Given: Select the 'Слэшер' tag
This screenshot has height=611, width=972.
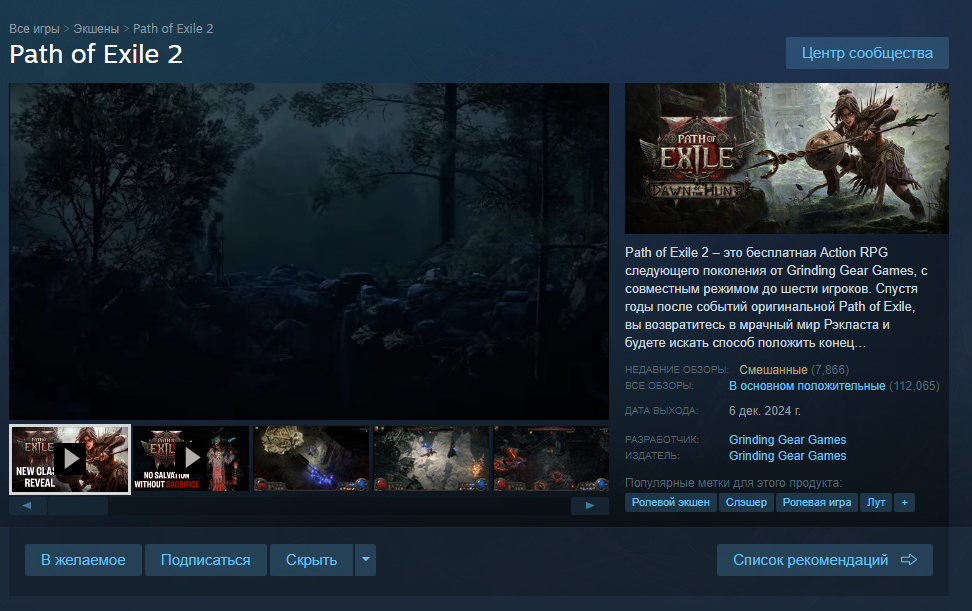Looking at the screenshot, I should click(746, 503).
